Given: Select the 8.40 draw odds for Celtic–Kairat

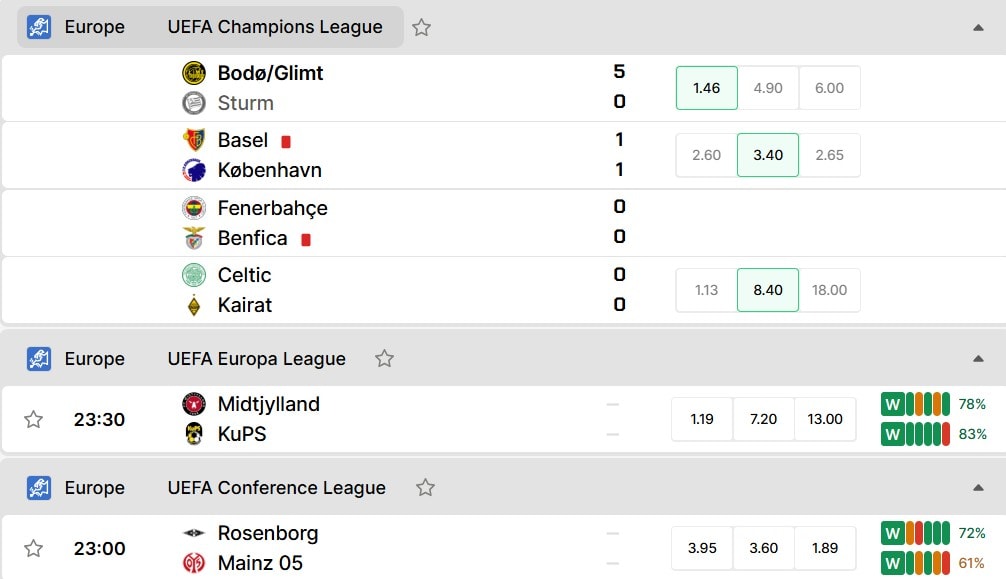Looking at the screenshot, I should tap(768, 290).
